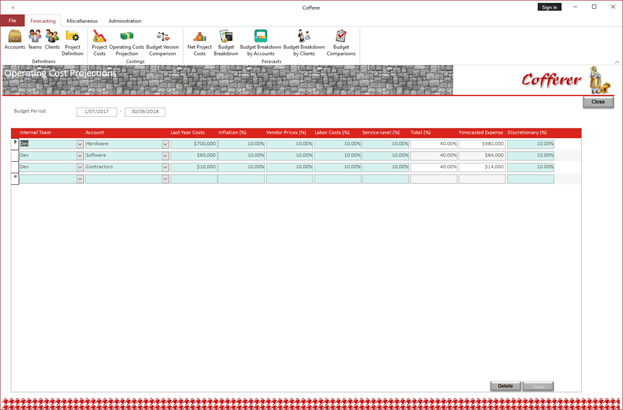The height and width of the screenshot is (410, 623).
Task: Click the Forecasted Expense column header
Action: point(481,133)
